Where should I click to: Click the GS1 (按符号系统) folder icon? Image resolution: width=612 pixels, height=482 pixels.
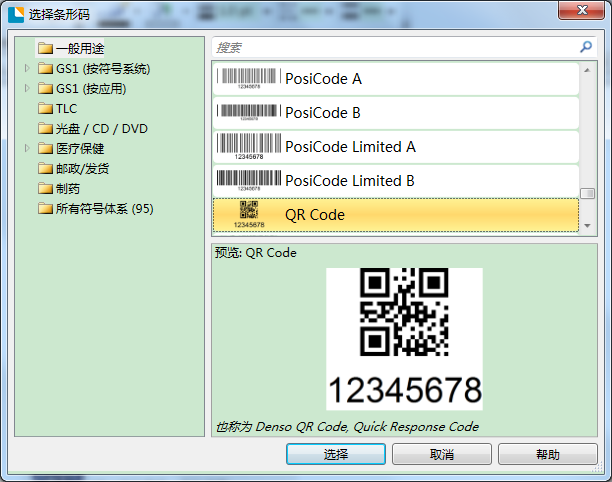pos(45,69)
